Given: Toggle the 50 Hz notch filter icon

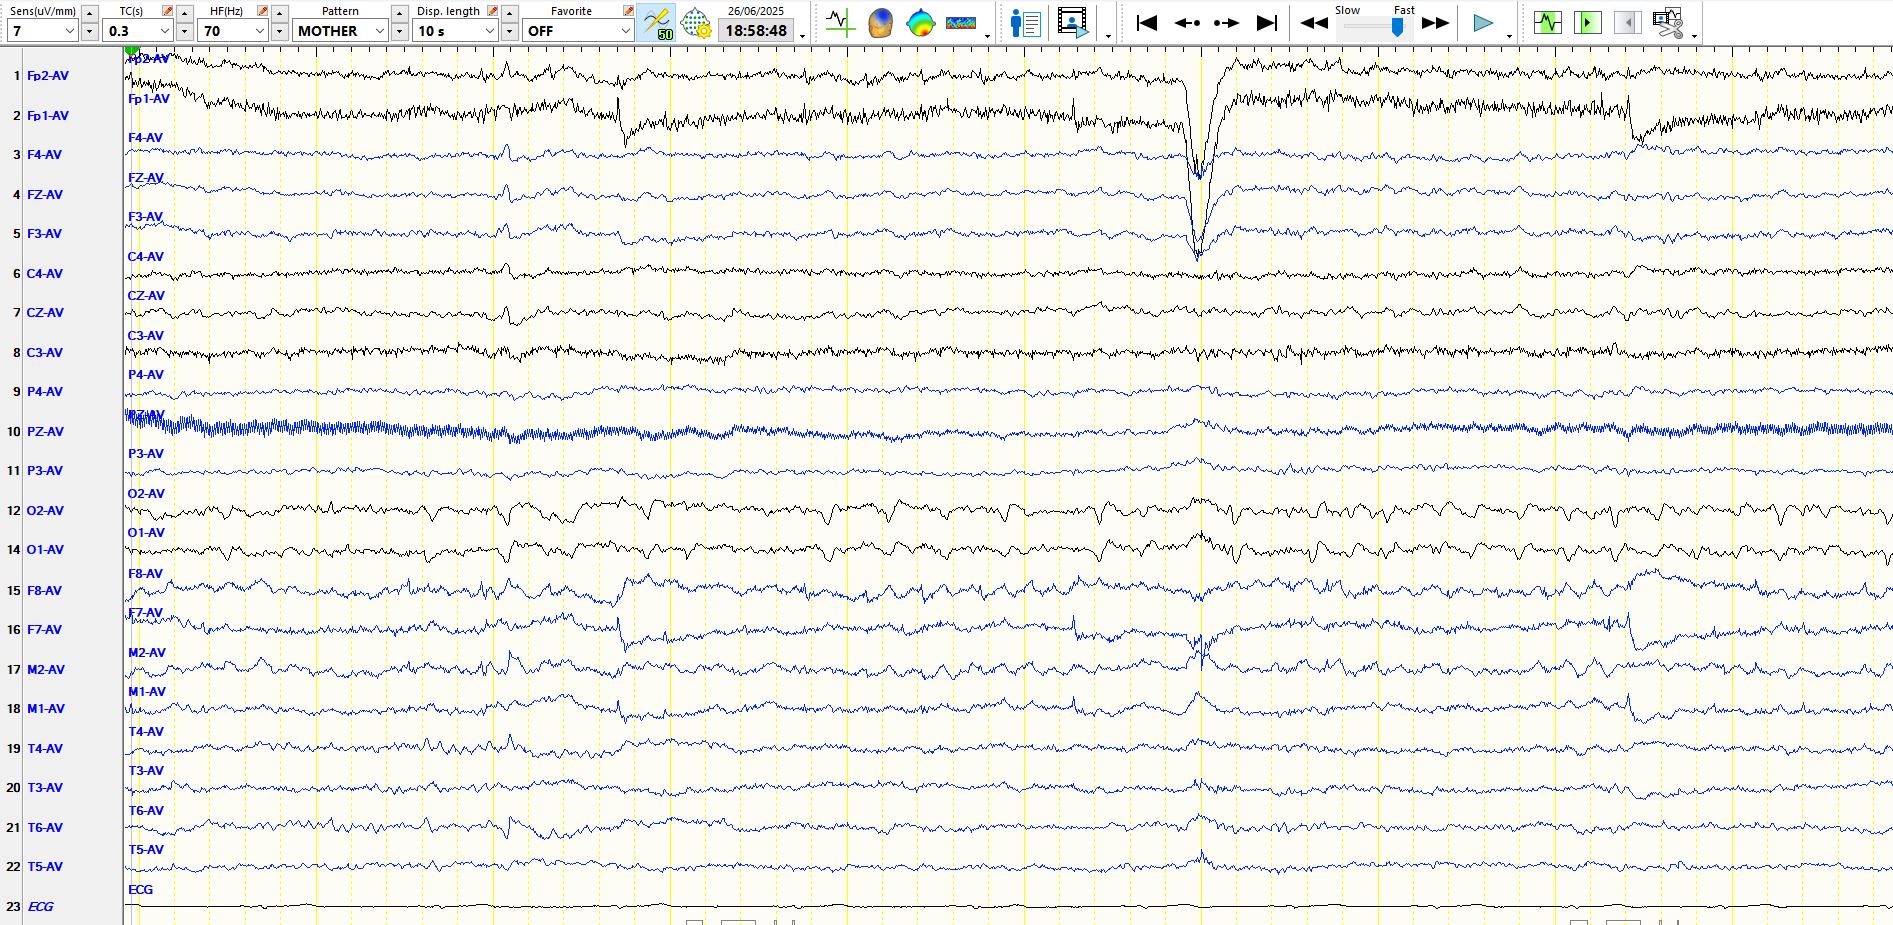Looking at the screenshot, I should pyautogui.click(x=657, y=23).
